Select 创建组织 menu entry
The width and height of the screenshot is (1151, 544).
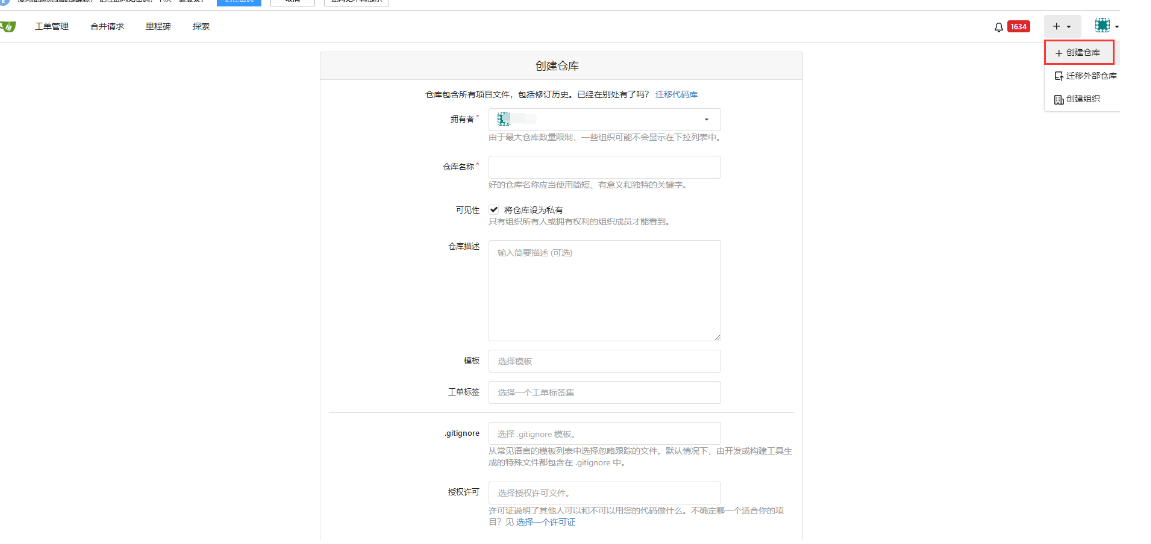point(1077,99)
